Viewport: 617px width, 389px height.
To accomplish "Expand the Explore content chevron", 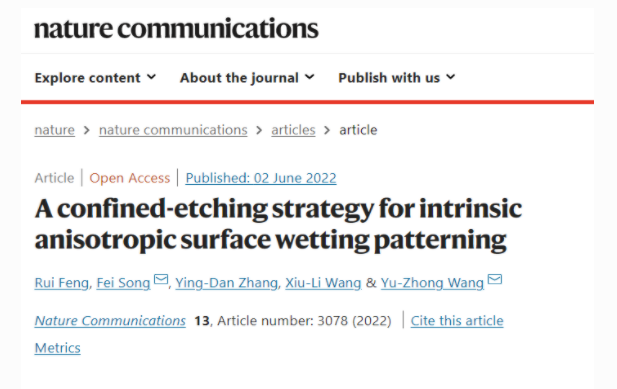I will [x=152, y=77].
